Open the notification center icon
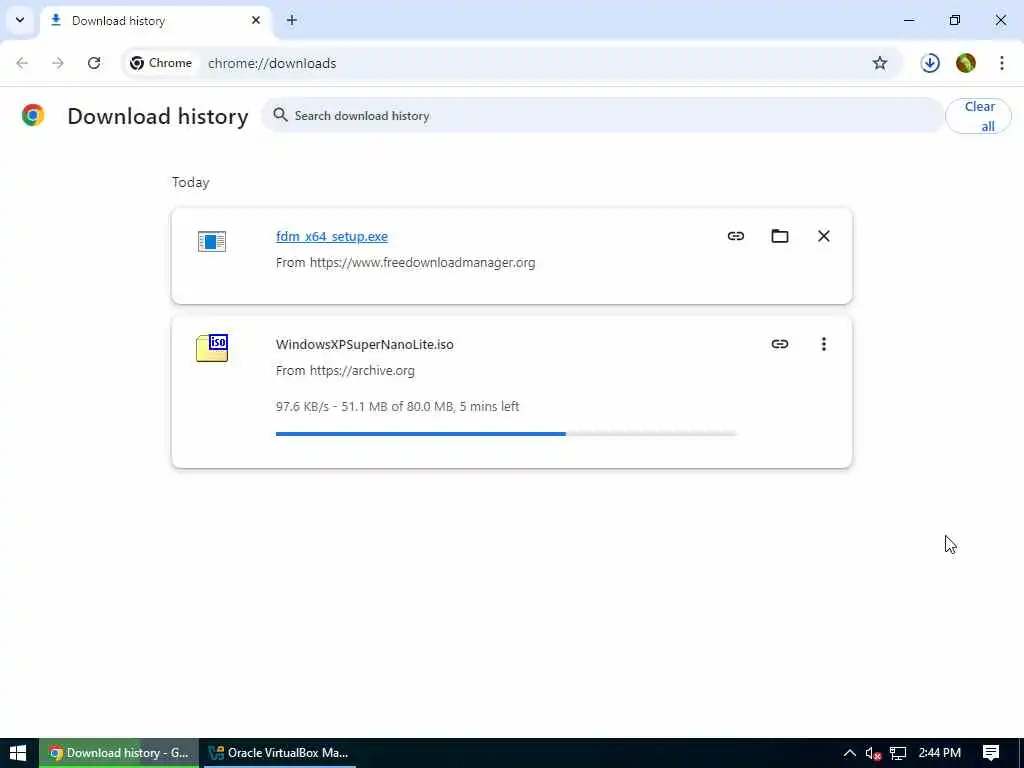Viewport: 1024px width, 768px height. (x=991, y=753)
